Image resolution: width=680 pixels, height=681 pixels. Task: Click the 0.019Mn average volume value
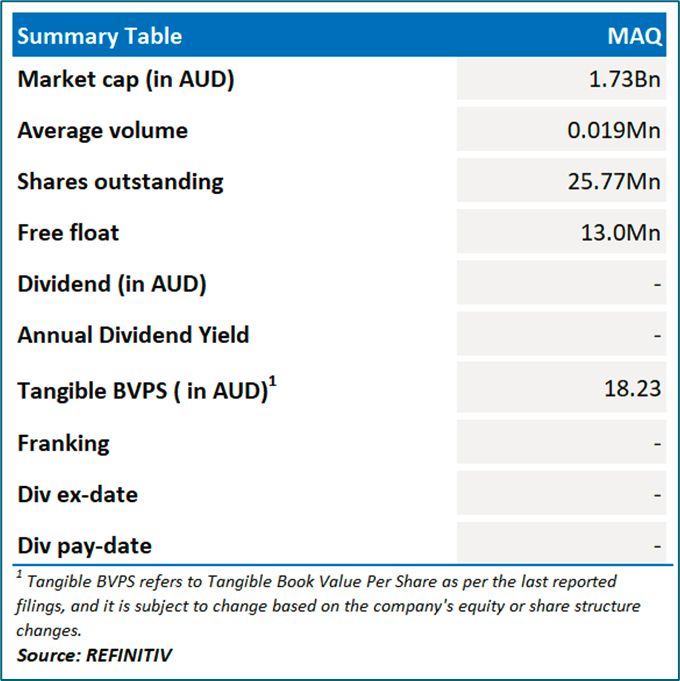(613, 131)
